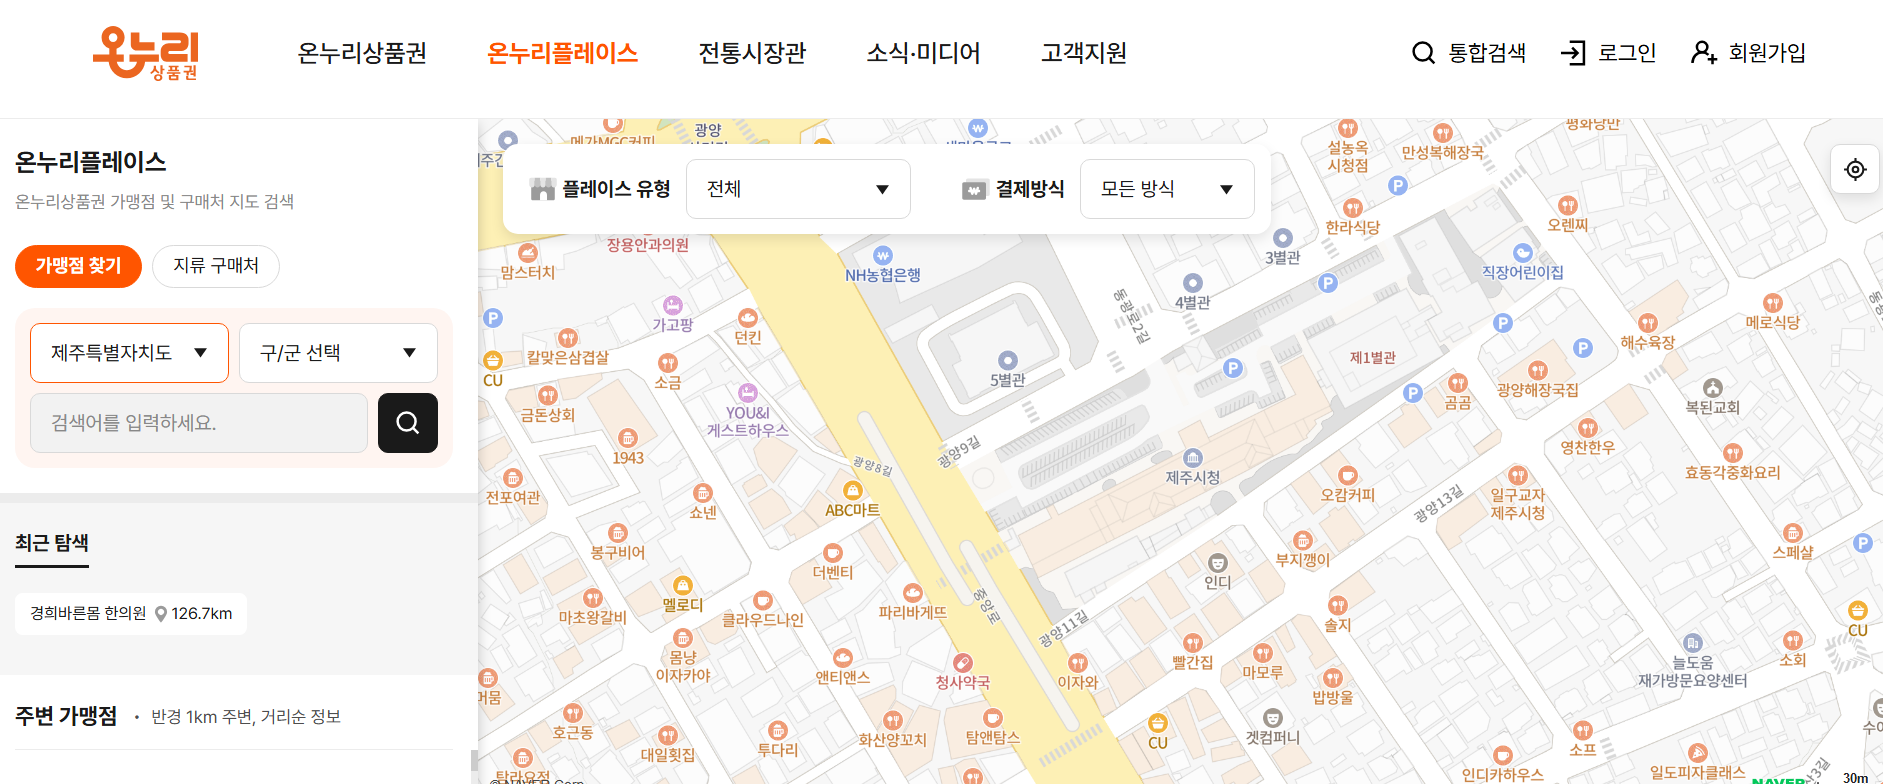Viewport: 1883px width, 784px height.
Task: Click the sign-up person icon
Action: tap(1703, 53)
